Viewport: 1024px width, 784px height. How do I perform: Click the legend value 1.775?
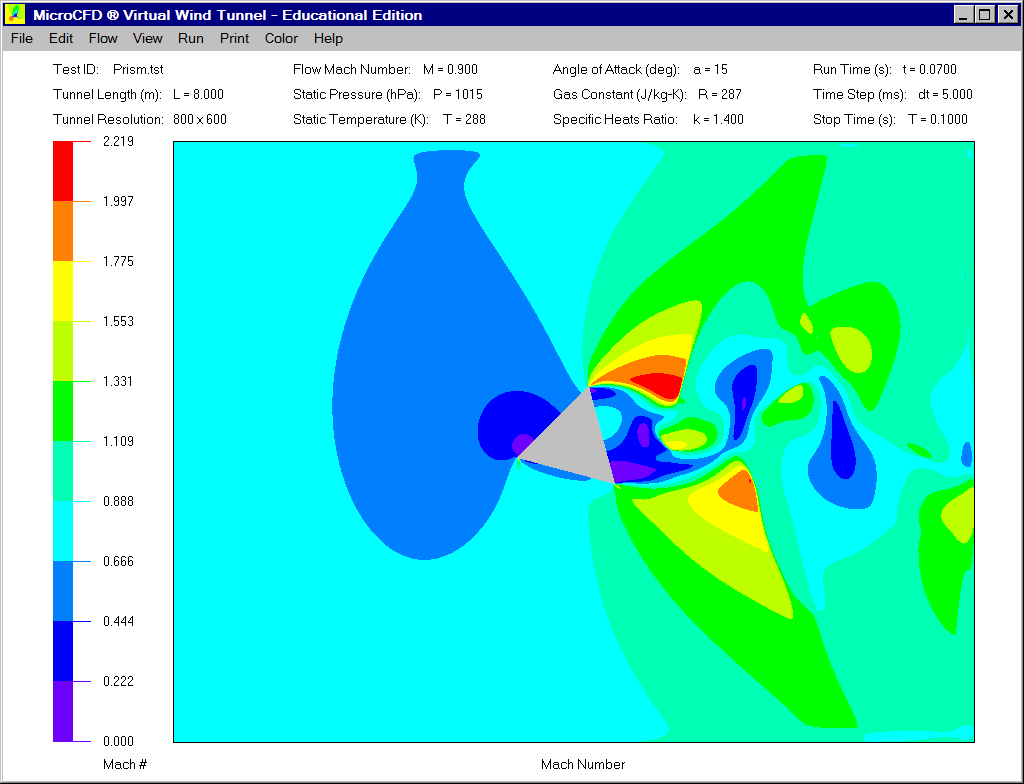[x=118, y=261]
